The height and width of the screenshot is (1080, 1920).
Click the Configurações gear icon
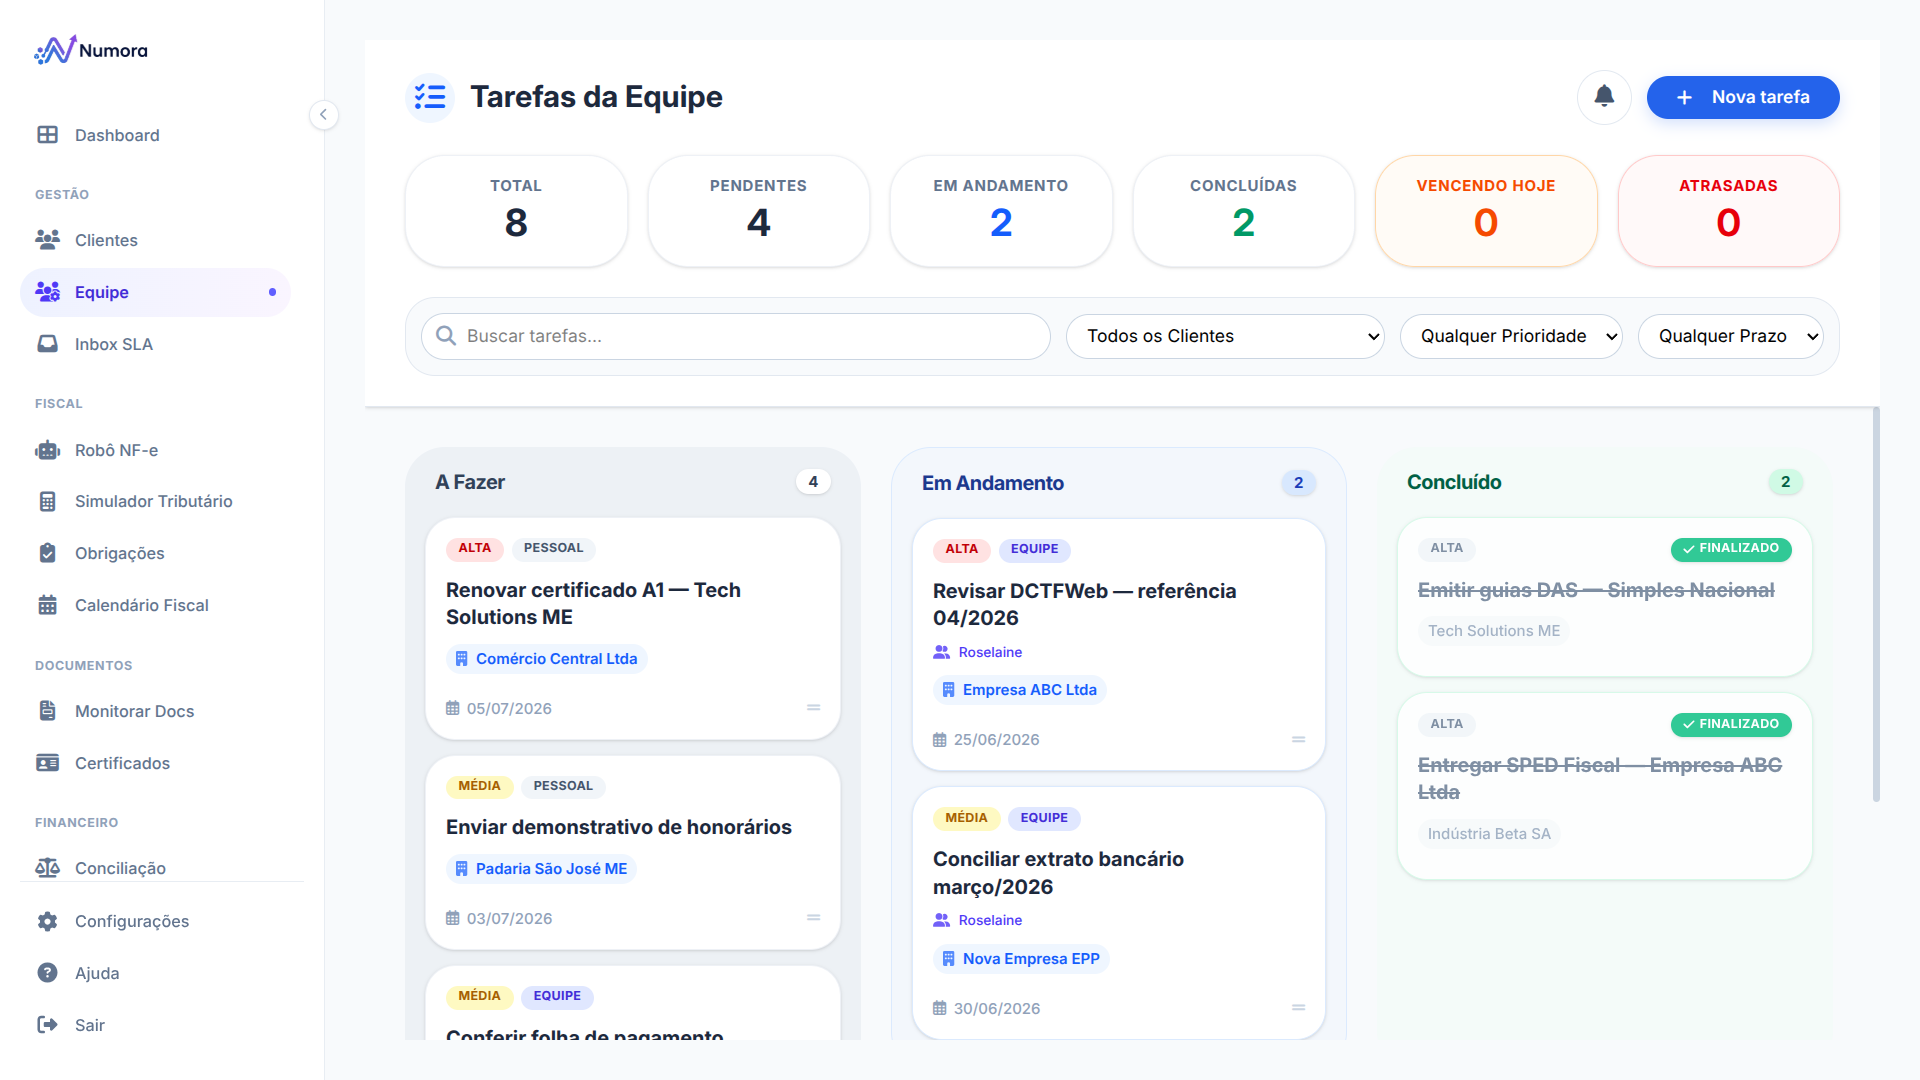47,921
